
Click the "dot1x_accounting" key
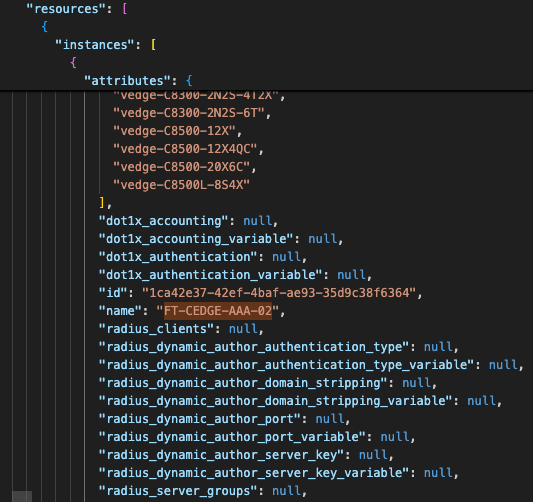pos(163,221)
